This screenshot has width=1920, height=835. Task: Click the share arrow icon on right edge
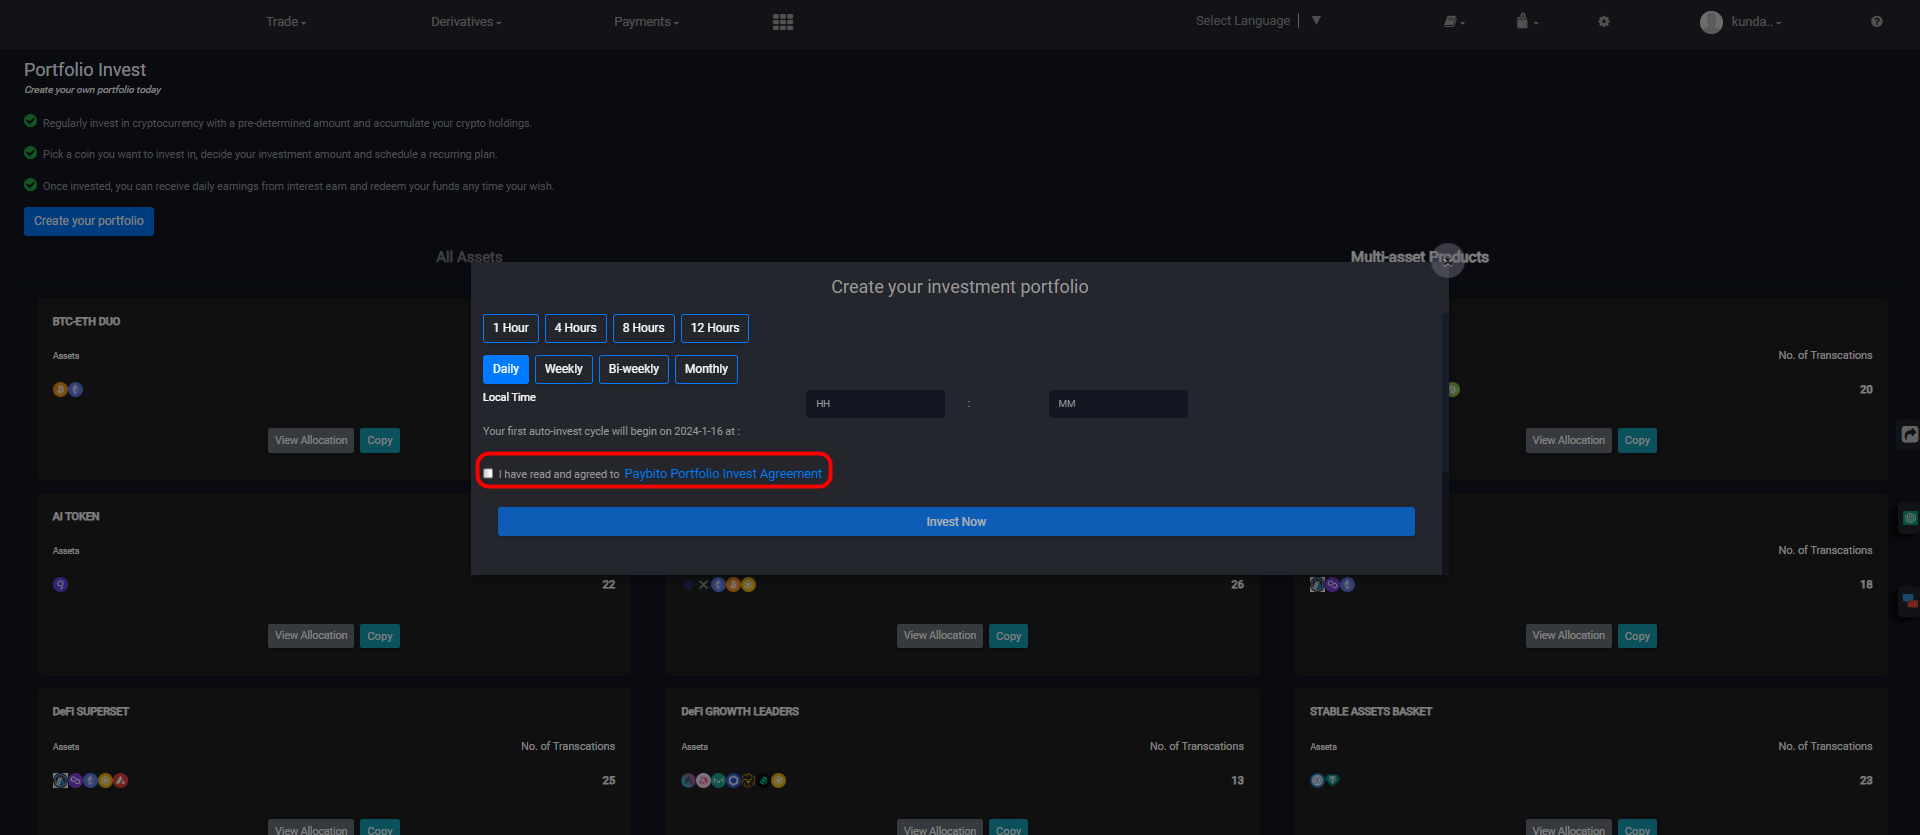[x=1909, y=435]
